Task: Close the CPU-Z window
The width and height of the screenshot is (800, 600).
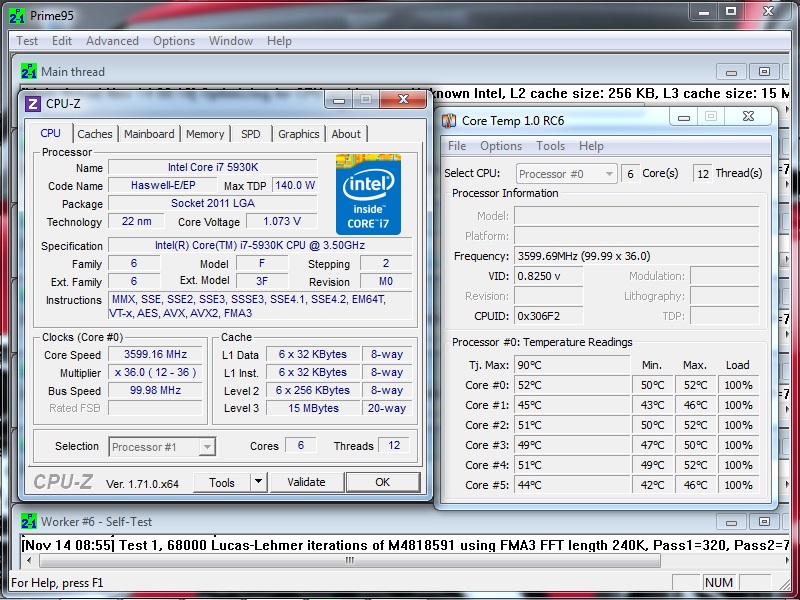Action: 403,99
